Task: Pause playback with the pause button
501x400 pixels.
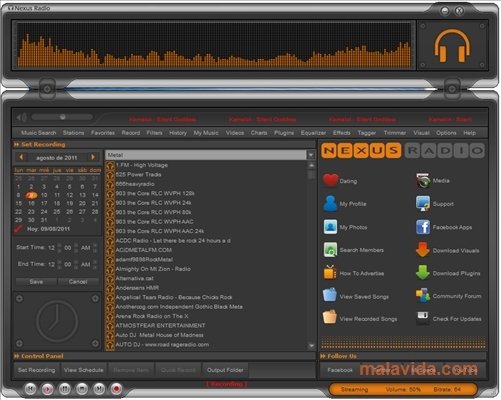Action: [65, 389]
